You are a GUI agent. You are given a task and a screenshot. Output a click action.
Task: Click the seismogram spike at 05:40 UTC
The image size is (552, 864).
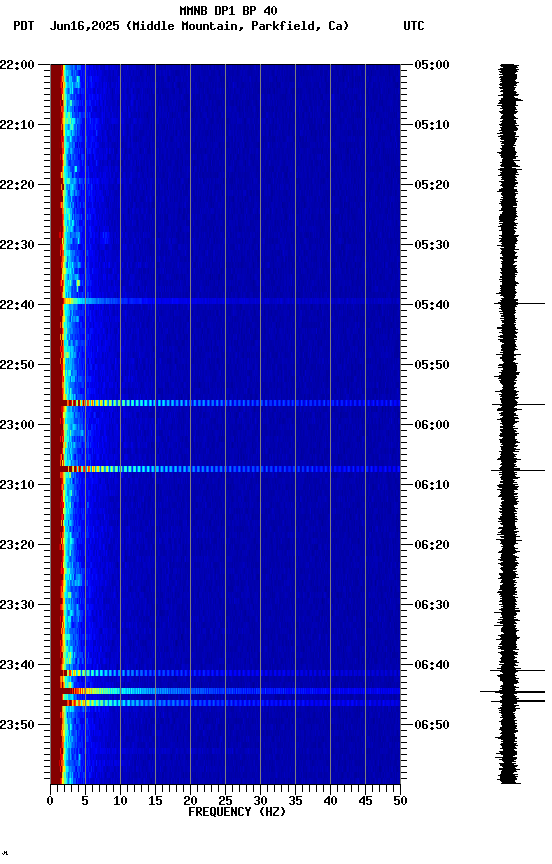520,304
